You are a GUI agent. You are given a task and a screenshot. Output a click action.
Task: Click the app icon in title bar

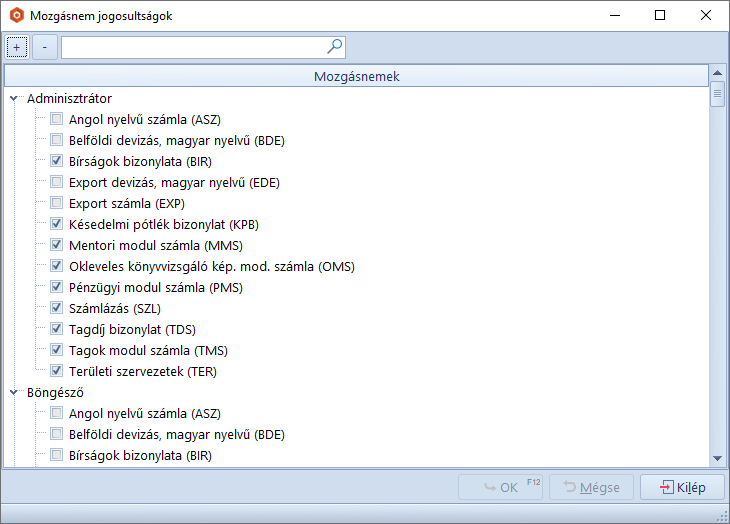click(x=15, y=16)
